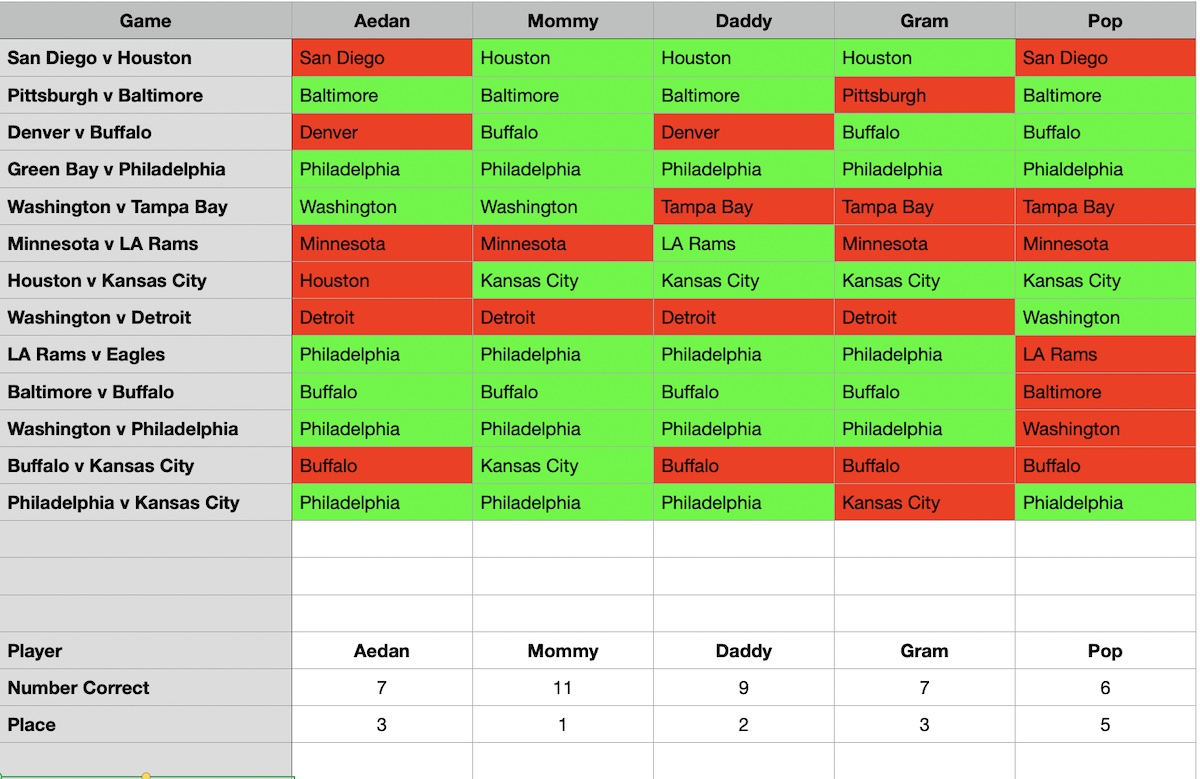
Task: Click Gram's red Pittsburgh pick cell
Action: tap(924, 96)
